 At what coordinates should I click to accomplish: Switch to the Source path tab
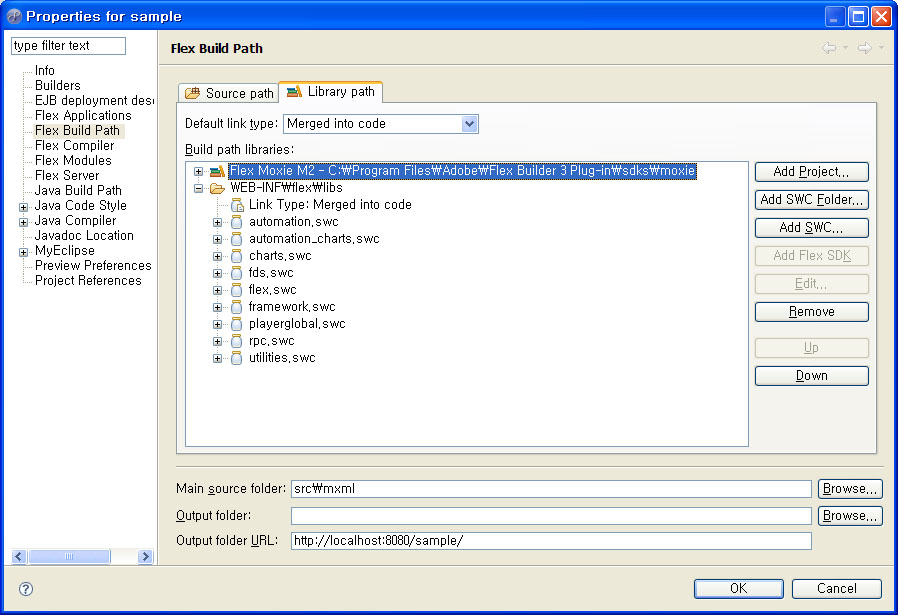pyautogui.click(x=229, y=93)
